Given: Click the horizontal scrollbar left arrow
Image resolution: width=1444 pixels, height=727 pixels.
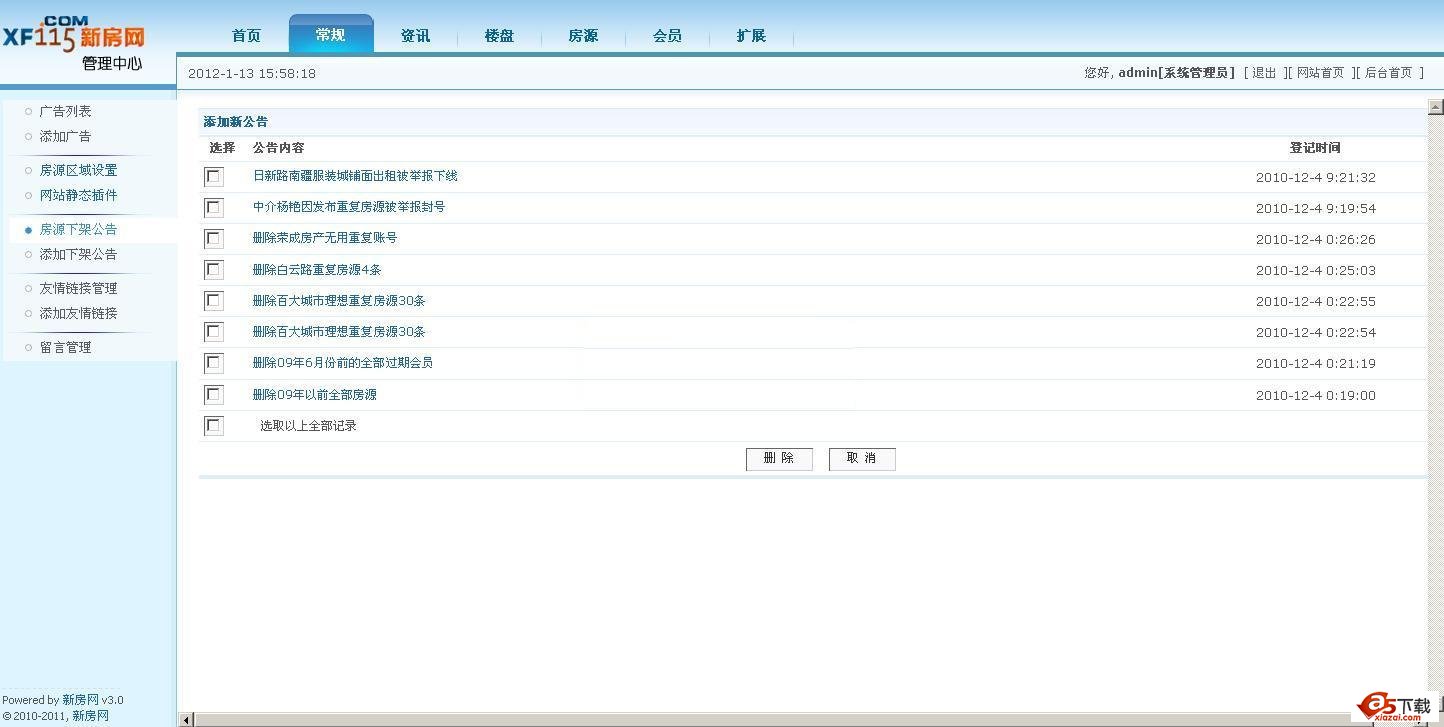Looking at the screenshot, I should [x=186, y=720].
